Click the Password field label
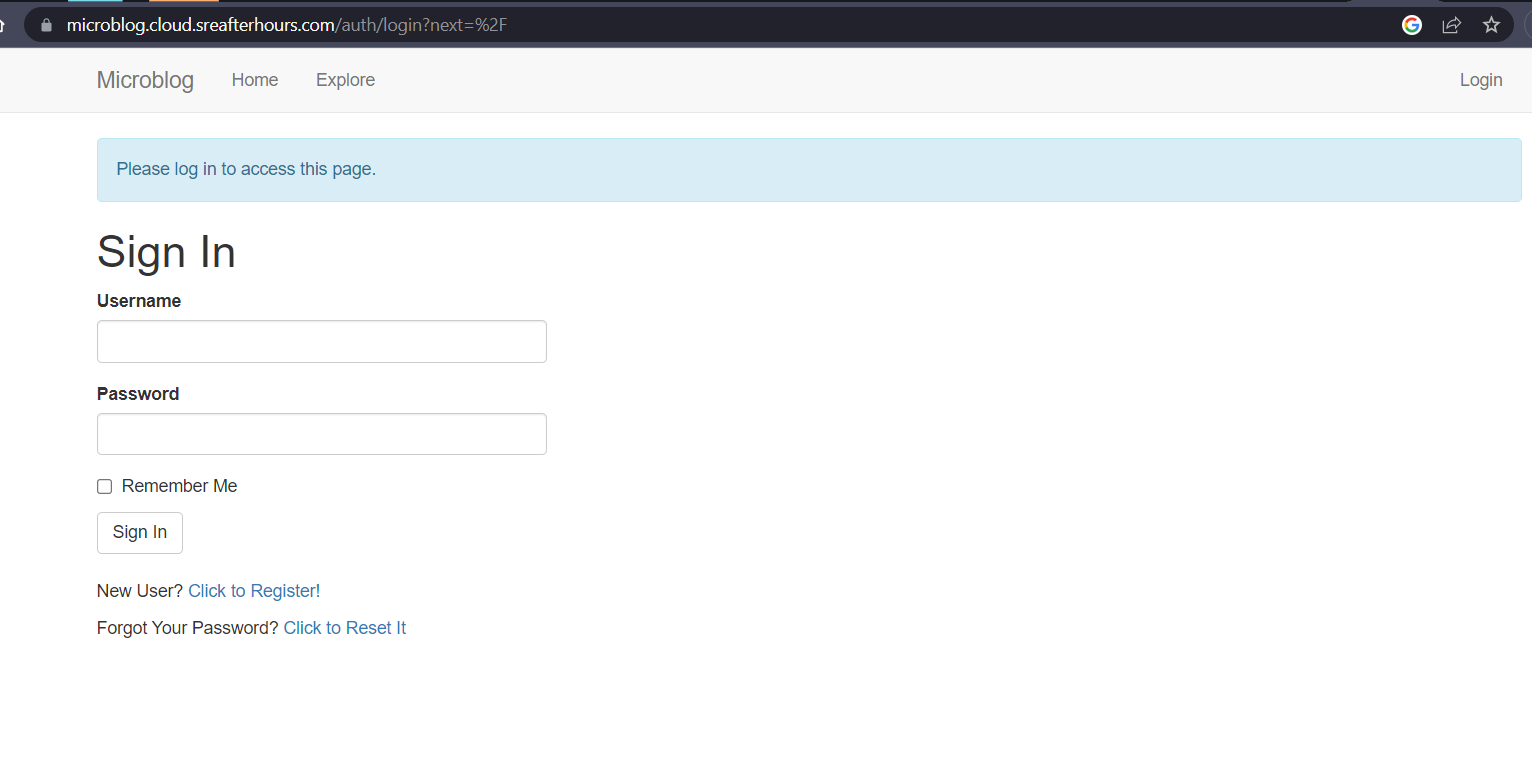This screenshot has height=757, width=1532. point(138,394)
